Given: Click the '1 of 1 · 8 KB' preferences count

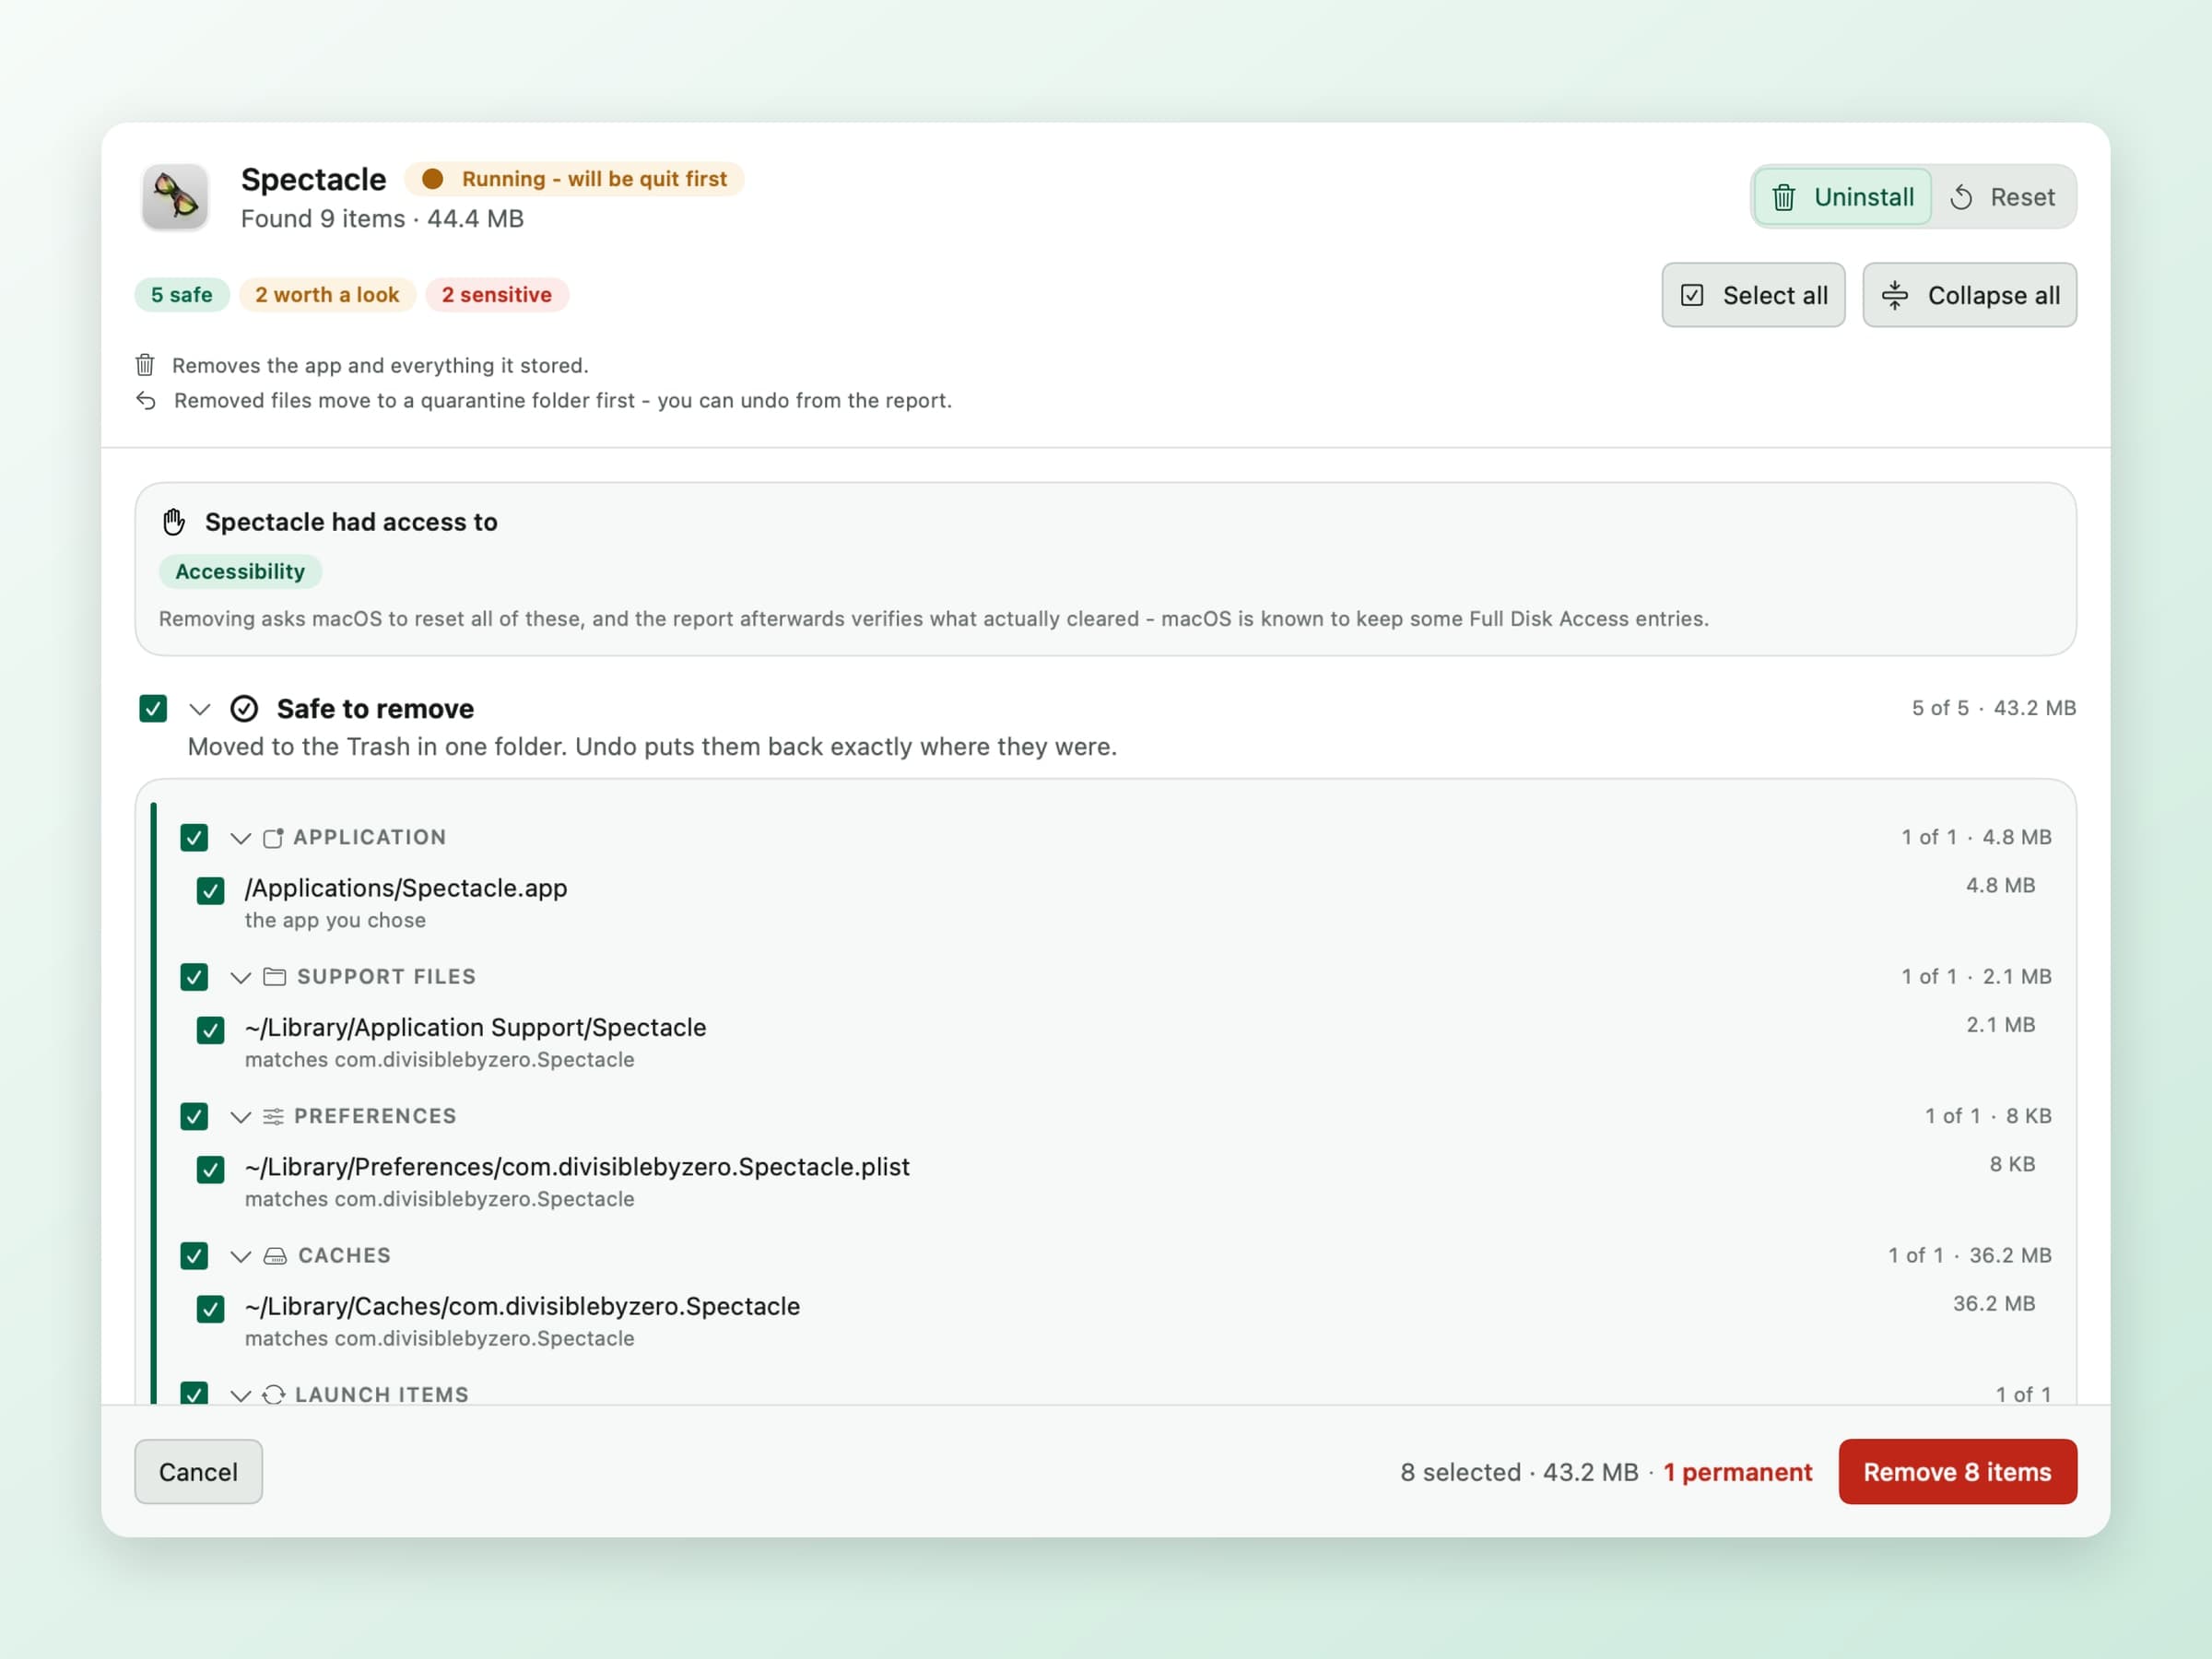Looking at the screenshot, I should tap(1988, 1116).
